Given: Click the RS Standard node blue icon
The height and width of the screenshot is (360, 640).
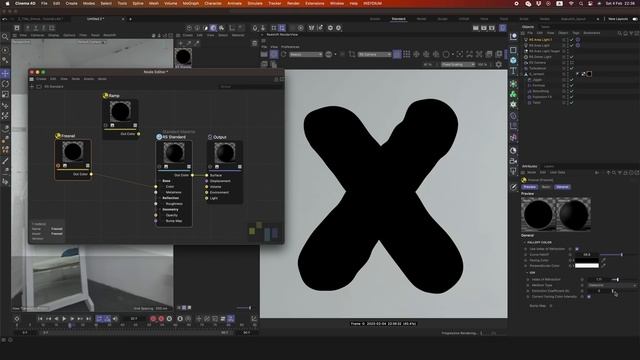Looking at the screenshot, I should [159, 137].
